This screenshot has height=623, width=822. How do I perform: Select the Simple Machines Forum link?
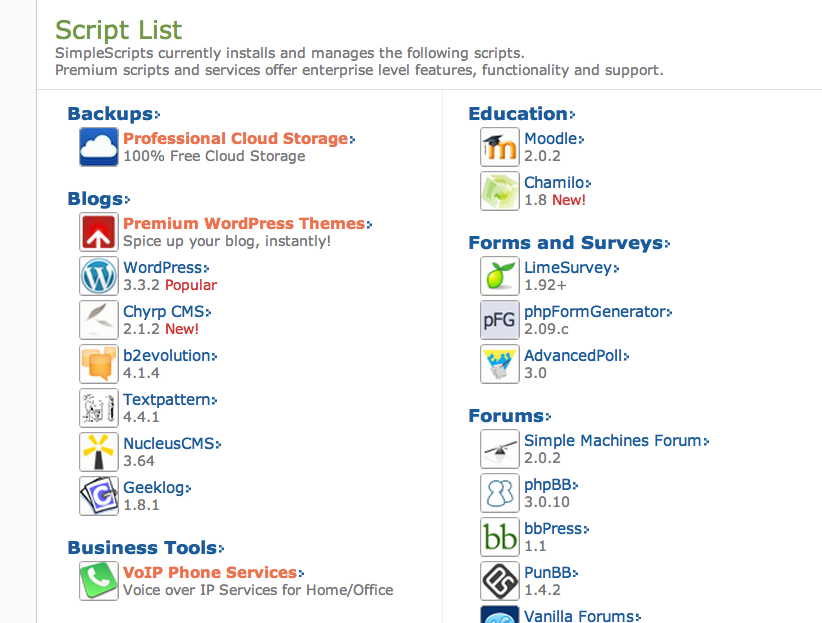coord(616,441)
